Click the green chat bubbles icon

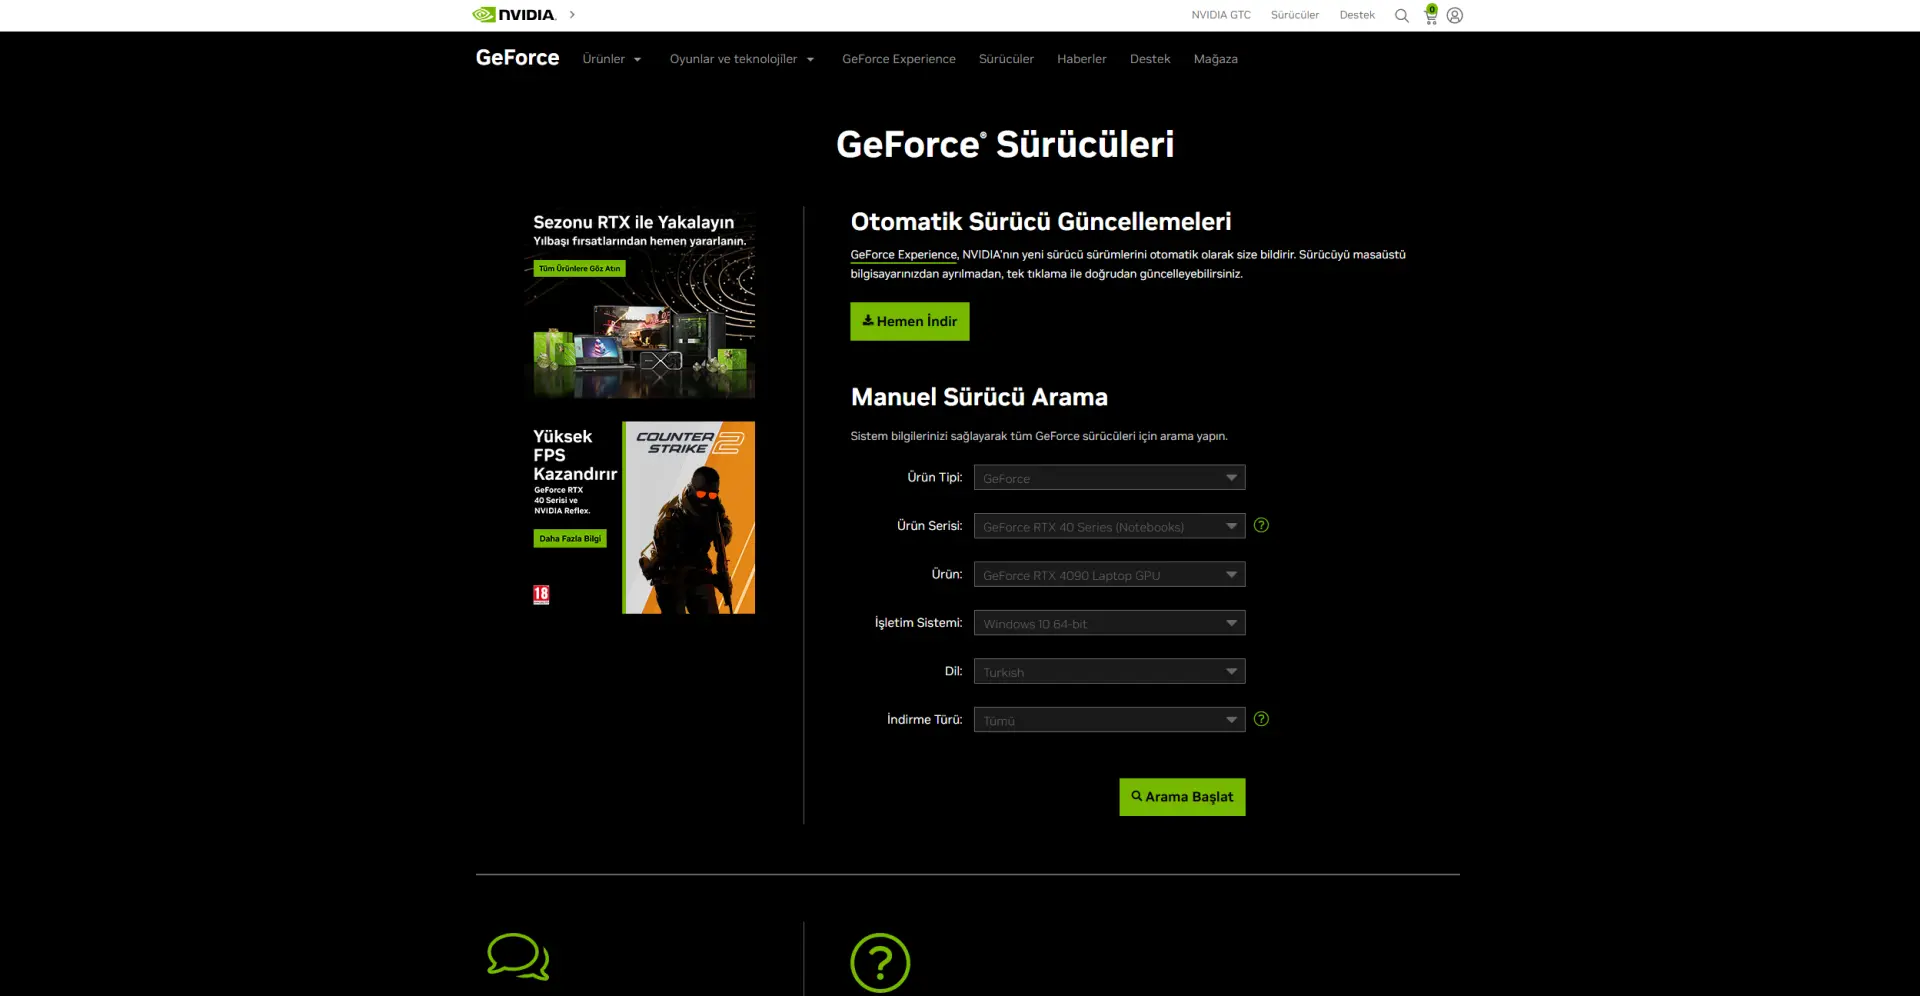point(518,957)
